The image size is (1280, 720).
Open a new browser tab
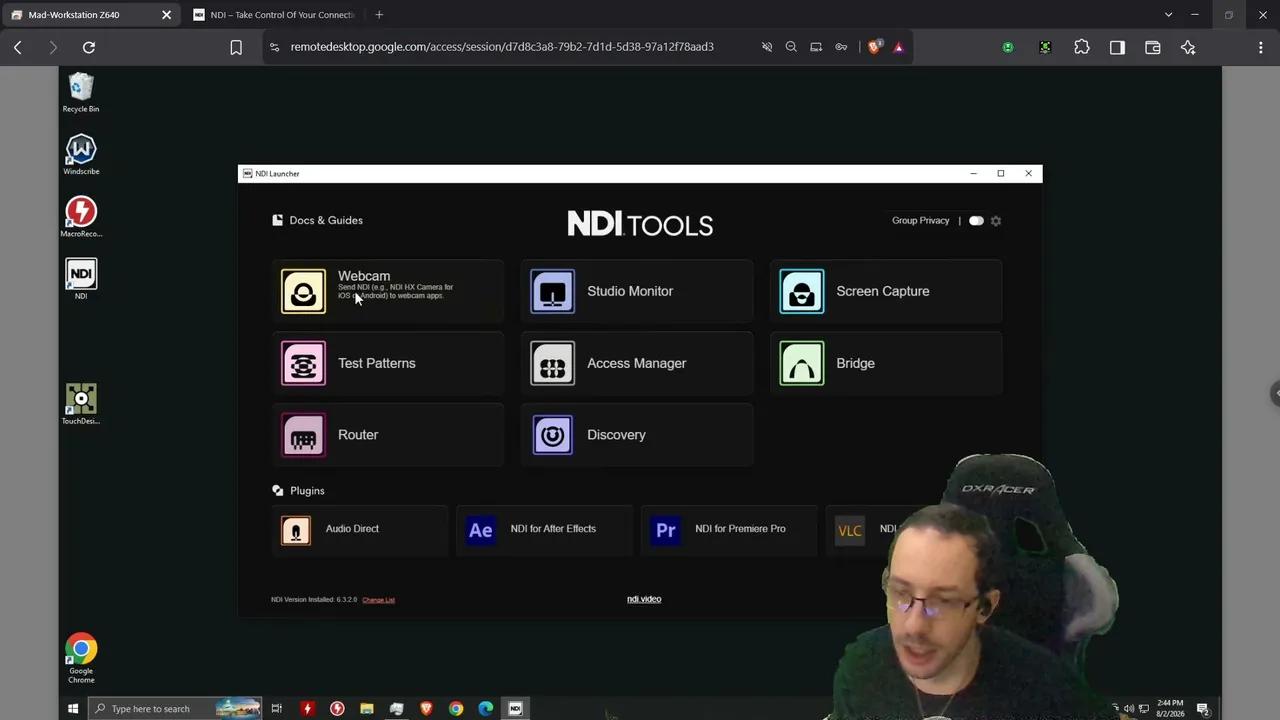[x=379, y=15]
